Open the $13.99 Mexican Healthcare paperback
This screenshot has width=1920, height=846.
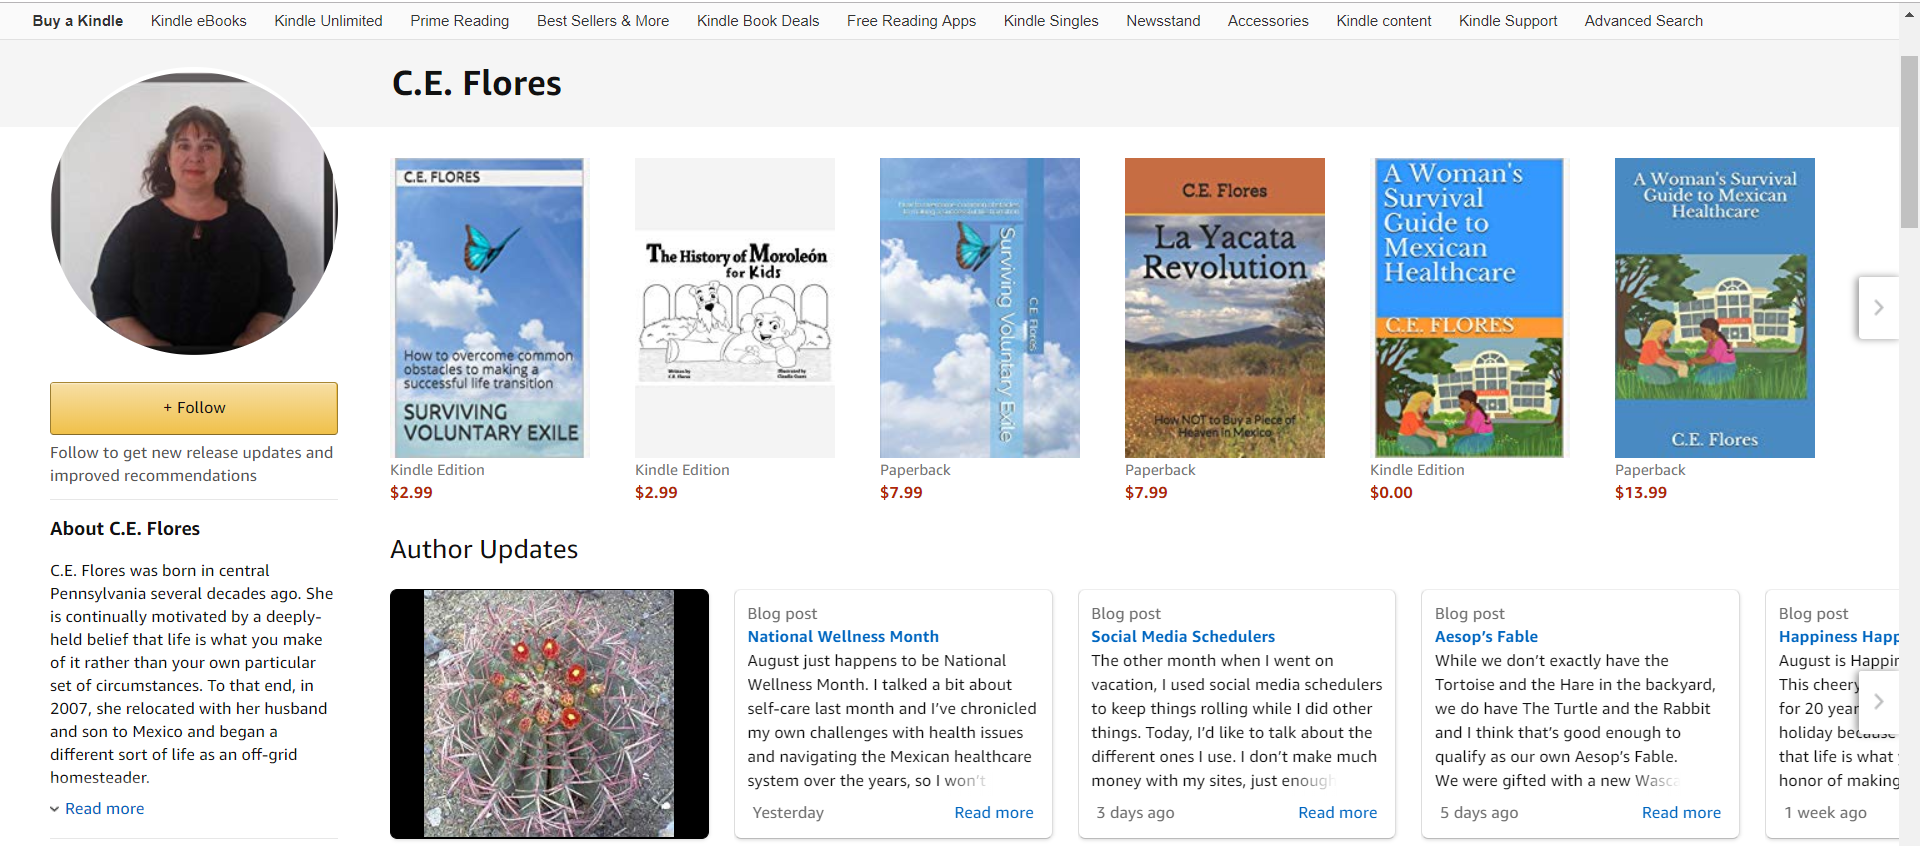(1714, 308)
